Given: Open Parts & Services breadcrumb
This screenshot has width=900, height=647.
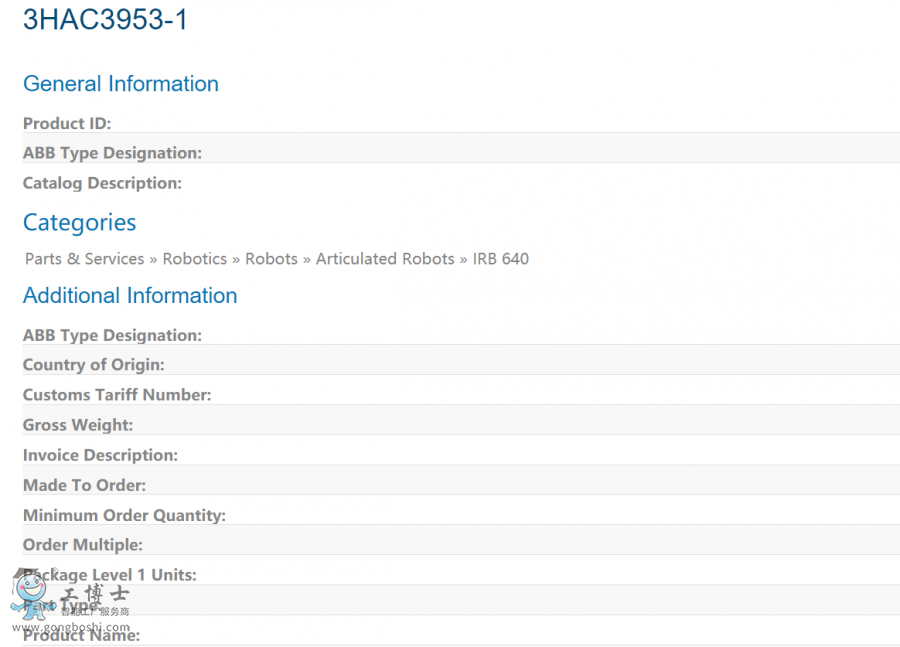Looking at the screenshot, I should (84, 259).
